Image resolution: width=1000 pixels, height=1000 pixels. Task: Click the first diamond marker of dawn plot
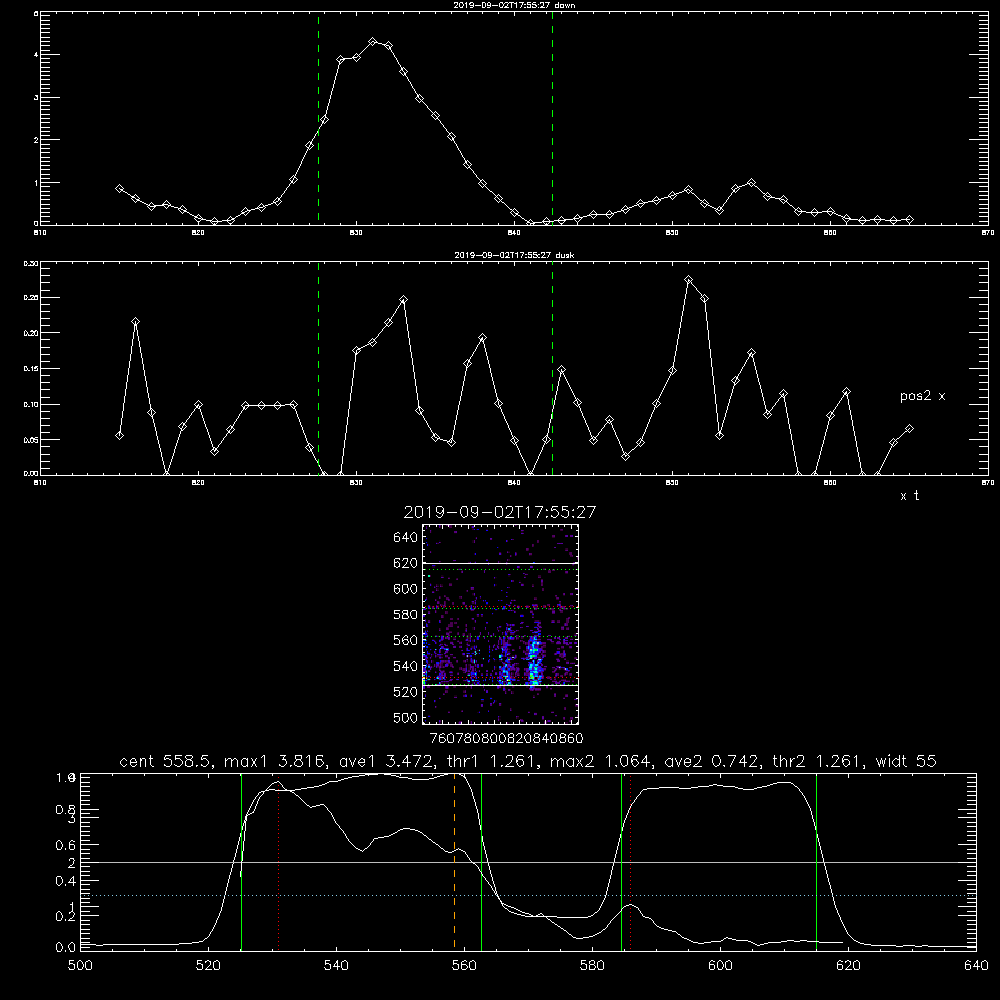[119, 189]
